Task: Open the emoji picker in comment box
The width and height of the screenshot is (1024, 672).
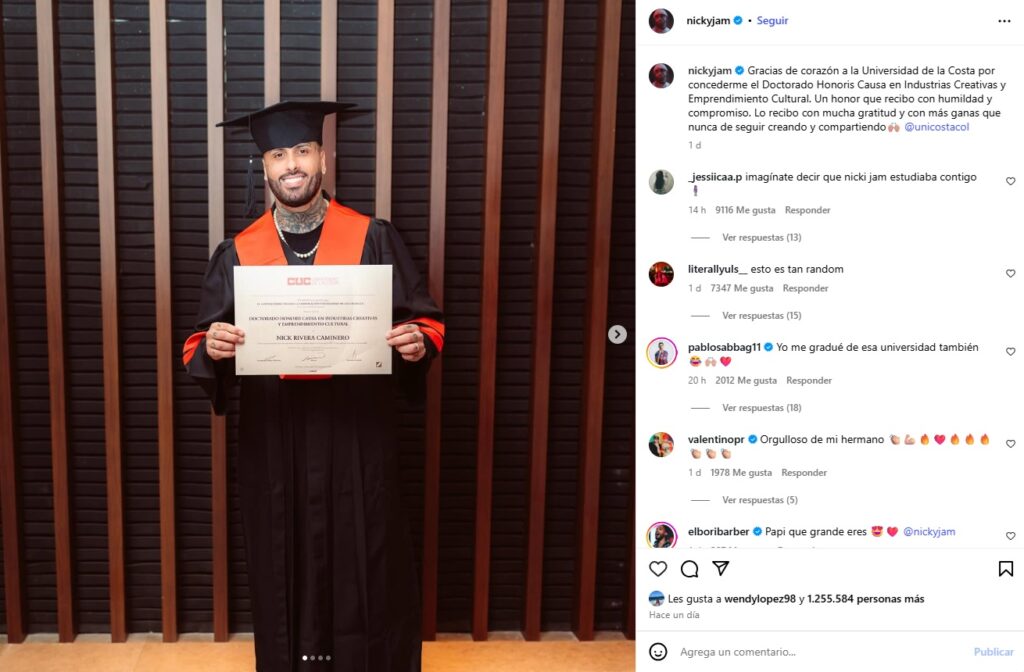Action: pyautogui.click(x=658, y=652)
